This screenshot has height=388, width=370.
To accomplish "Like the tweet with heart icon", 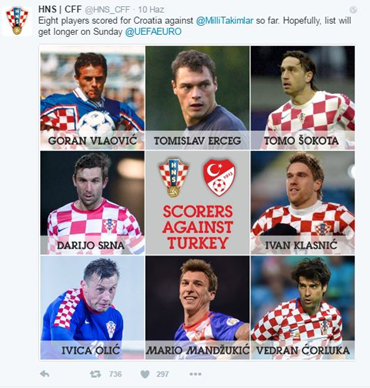I will [145, 374].
